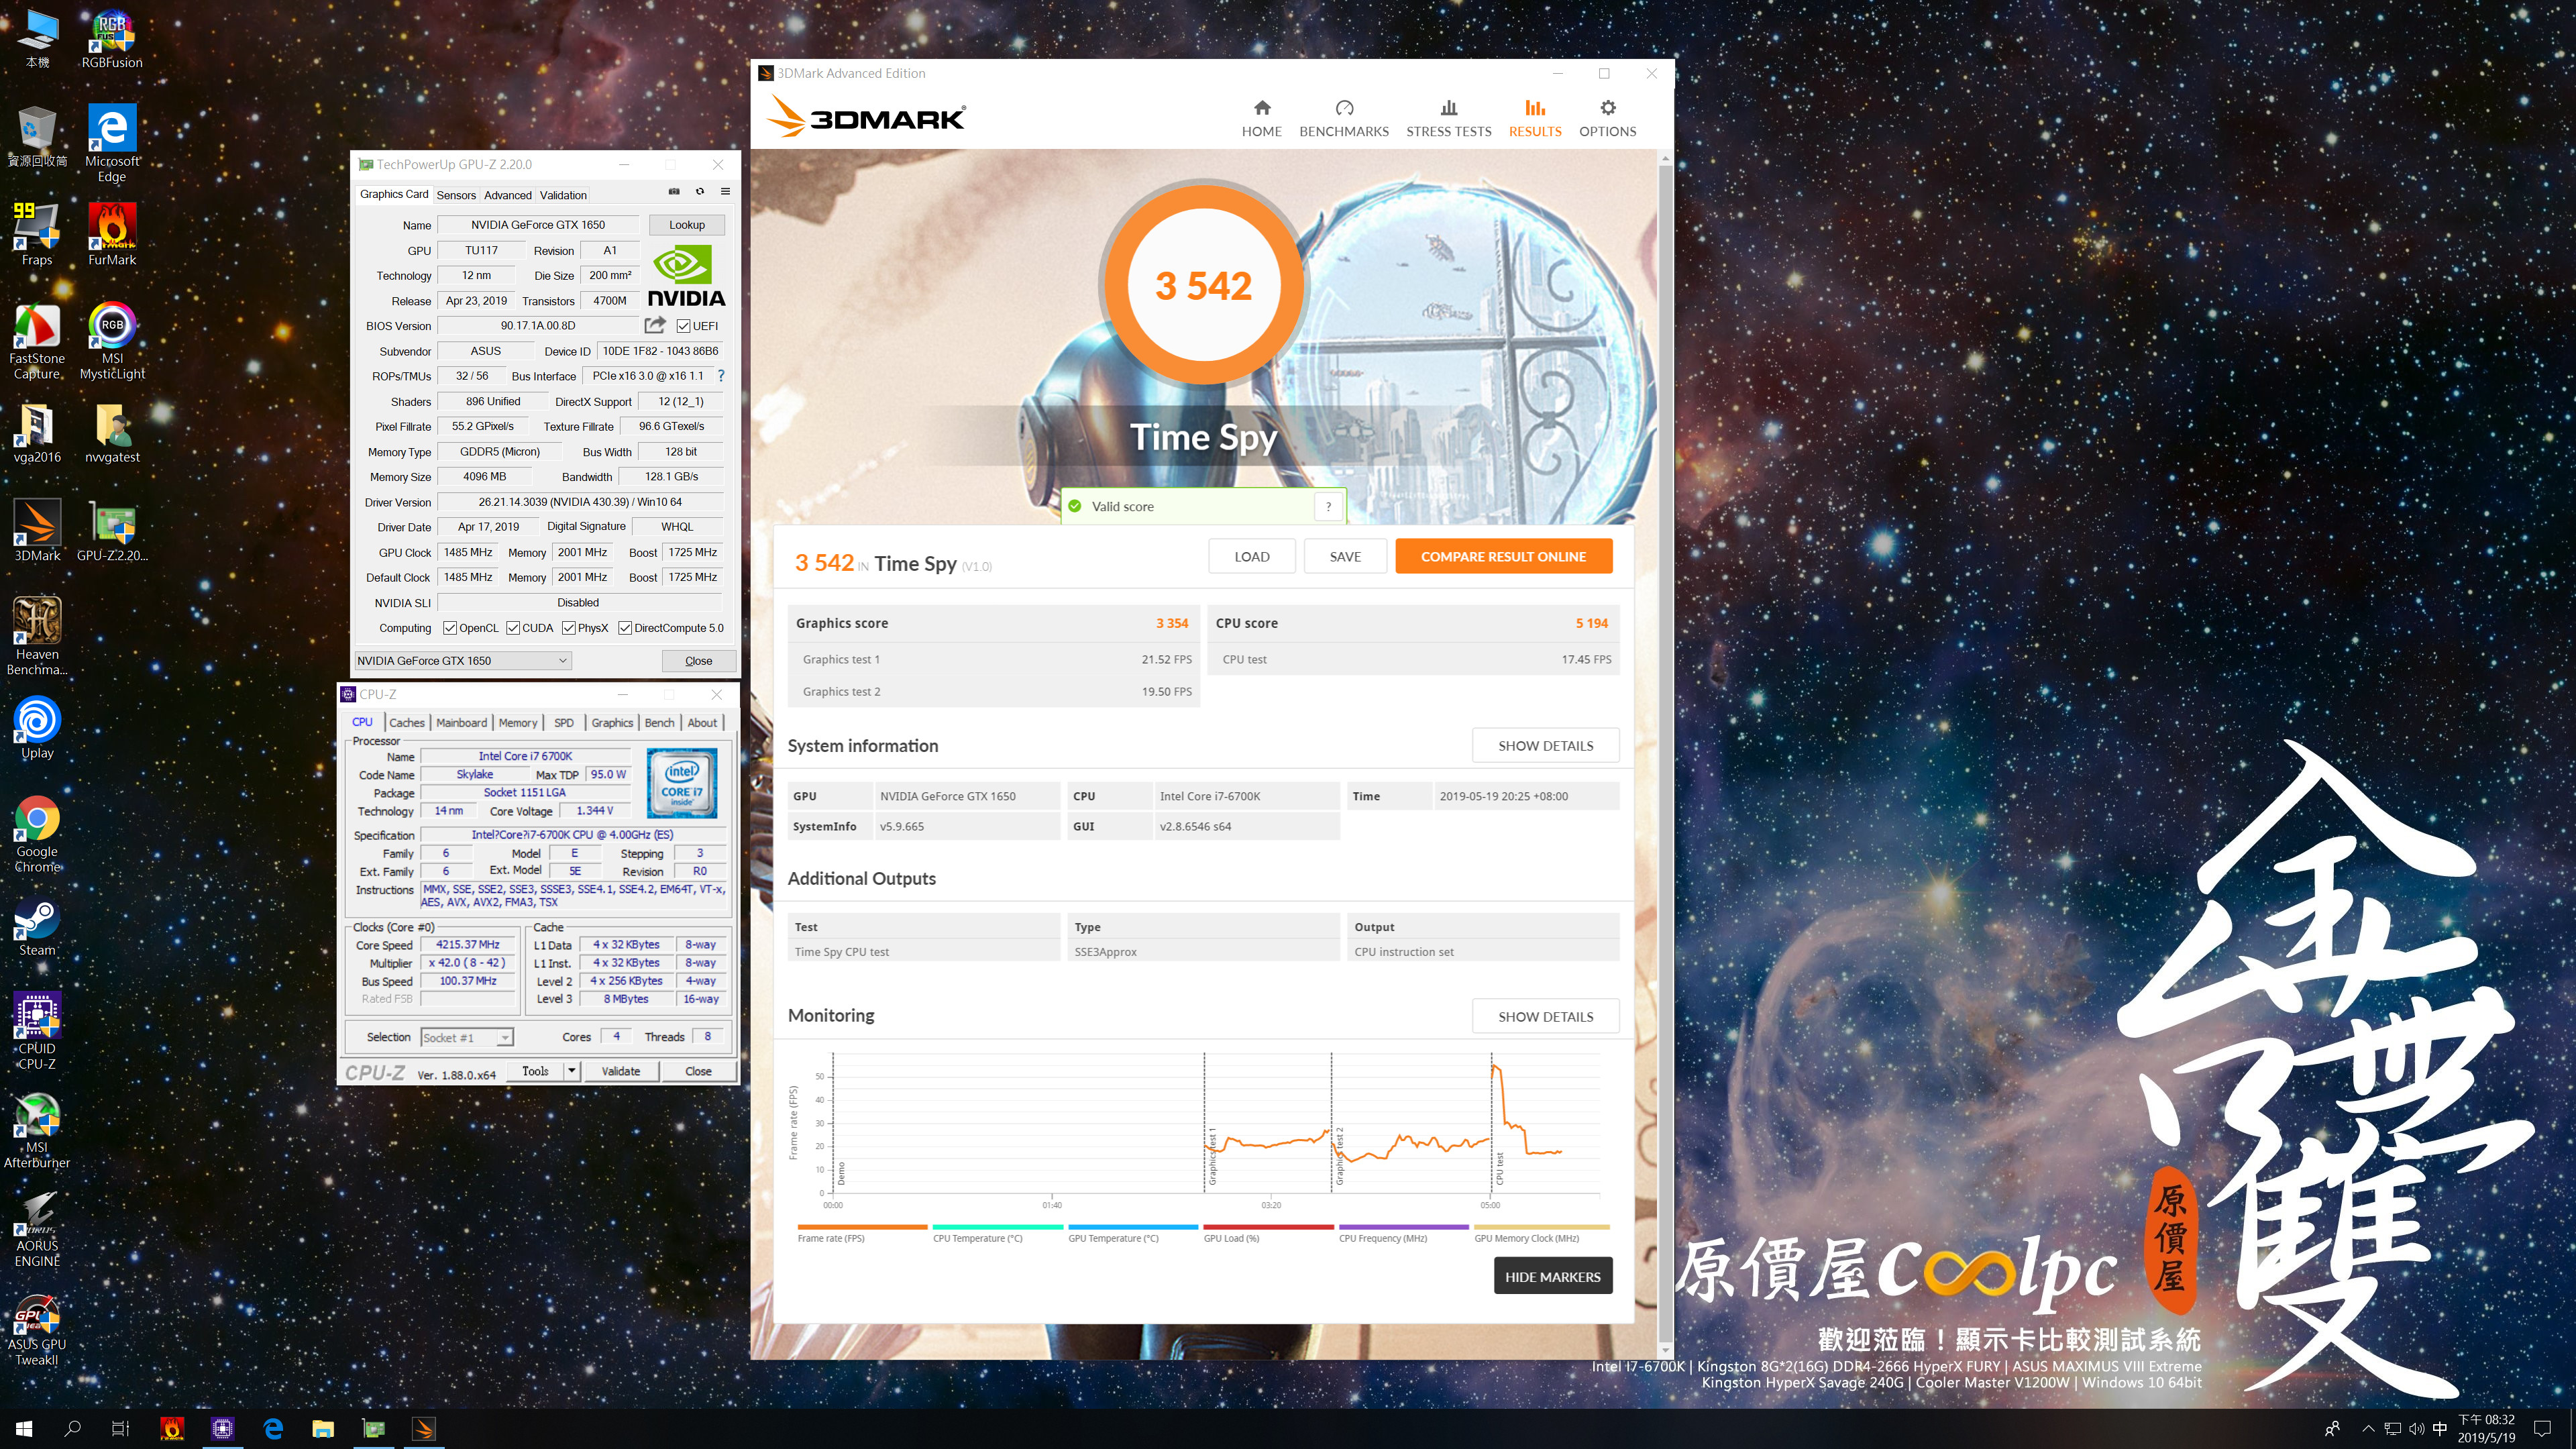Click the SAVE result button
The image size is (2576, 1449).
tap(1345, 557)
